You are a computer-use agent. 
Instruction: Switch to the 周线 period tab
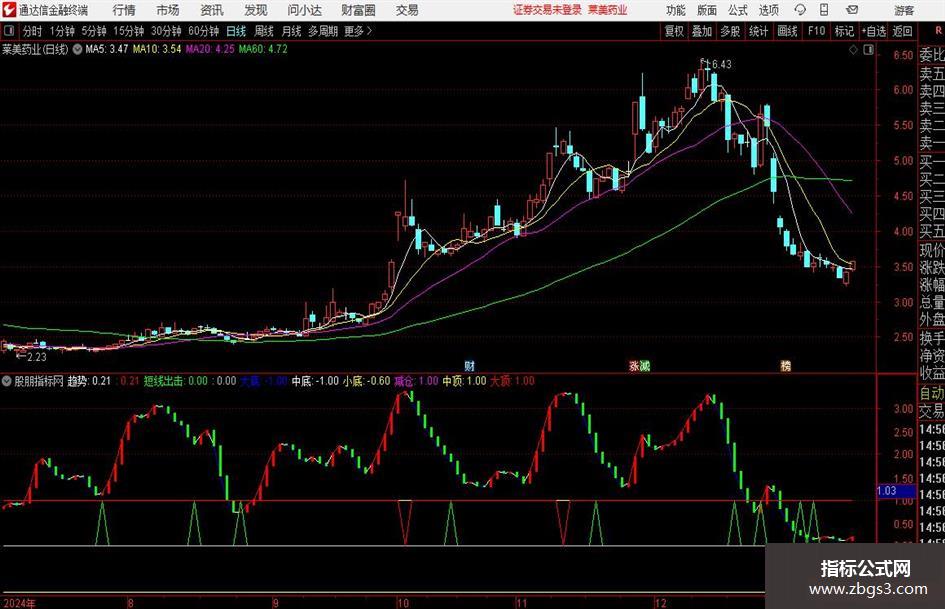263,31
